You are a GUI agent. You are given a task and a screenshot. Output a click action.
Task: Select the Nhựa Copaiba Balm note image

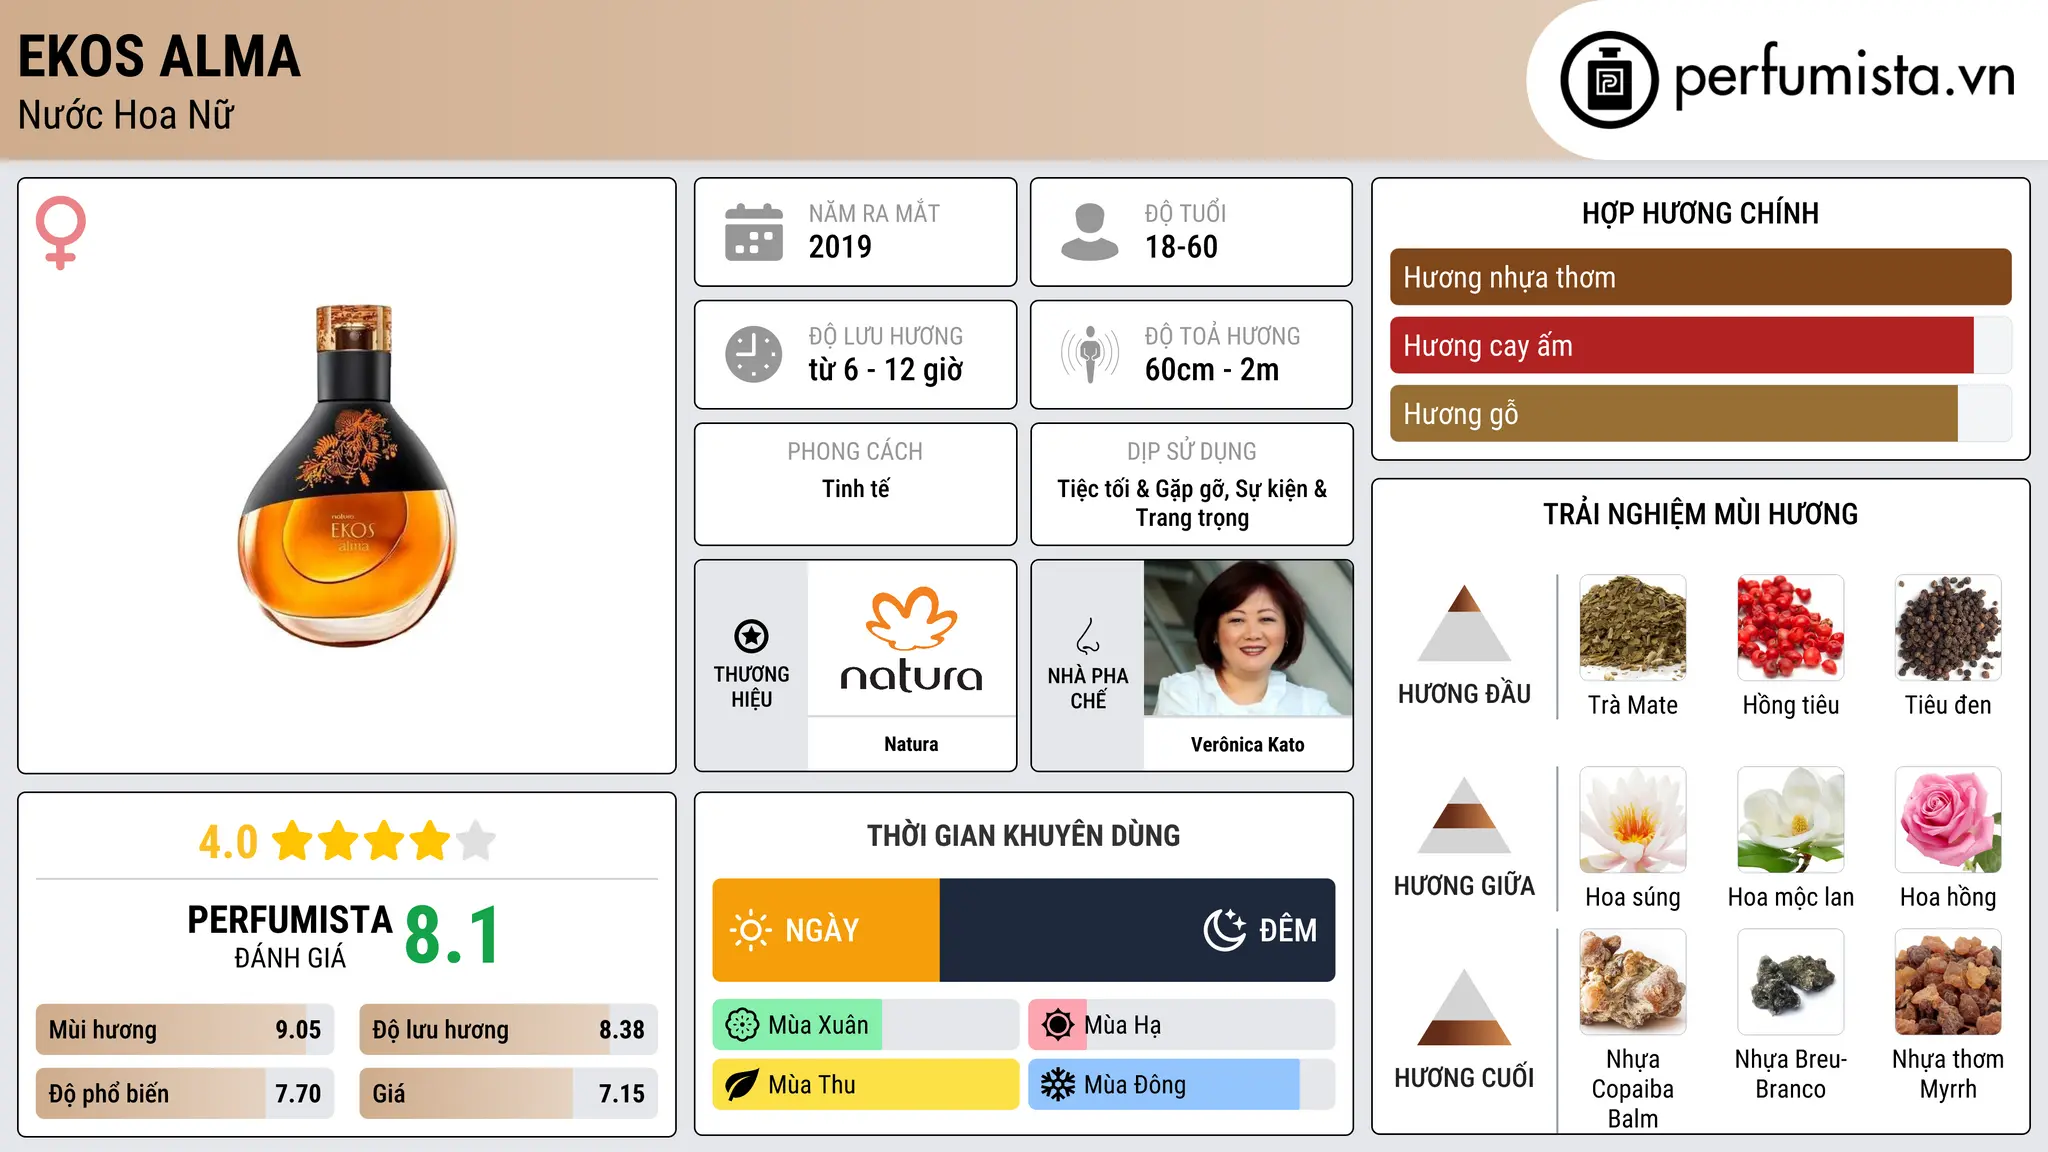1633,982
